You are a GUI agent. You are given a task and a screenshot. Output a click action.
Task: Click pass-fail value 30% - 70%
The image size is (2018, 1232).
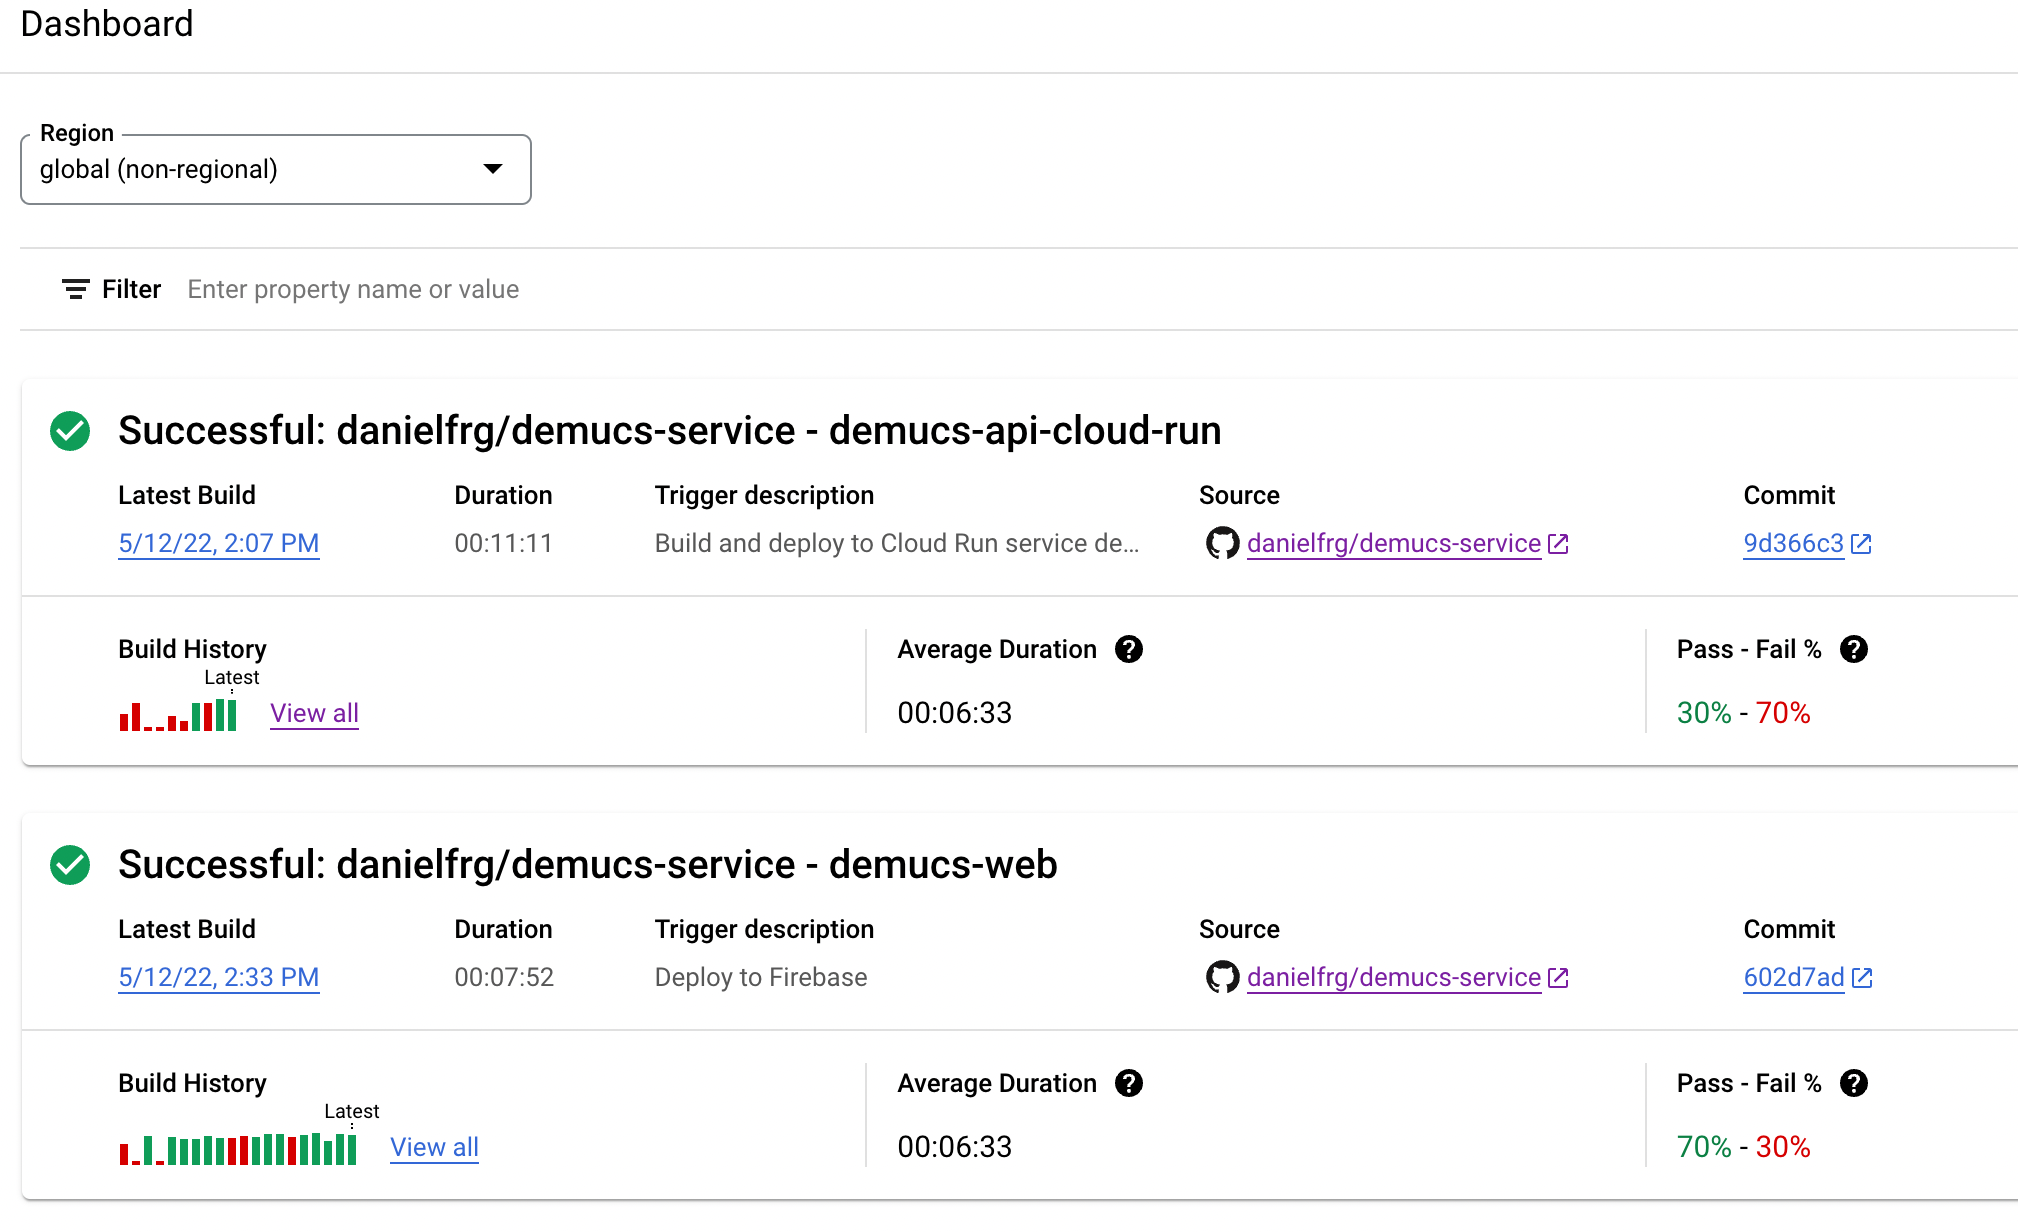tap(1743, 713)
